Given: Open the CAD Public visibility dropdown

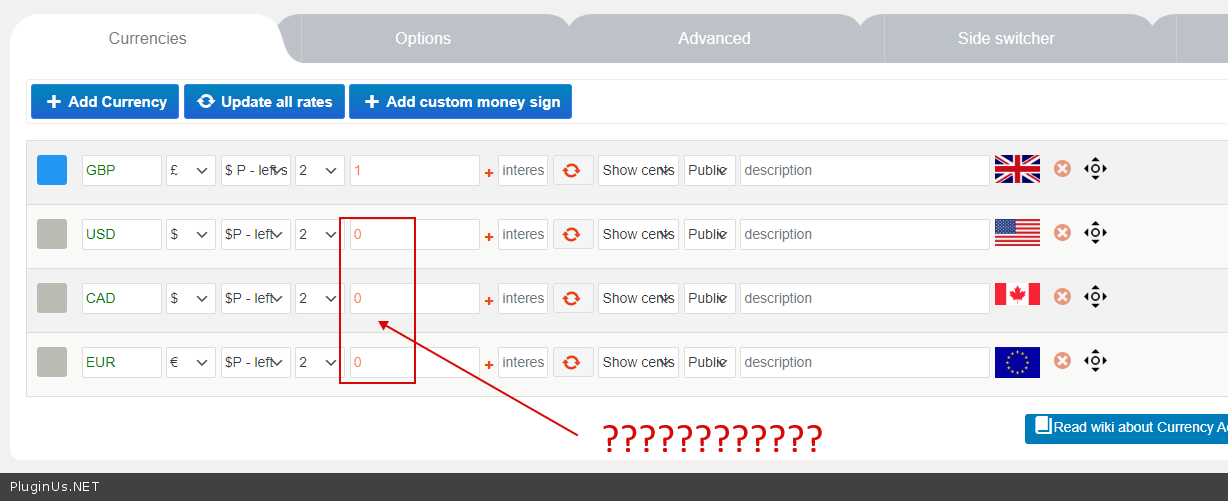Looking at the screenshot, I should [710, 298].
